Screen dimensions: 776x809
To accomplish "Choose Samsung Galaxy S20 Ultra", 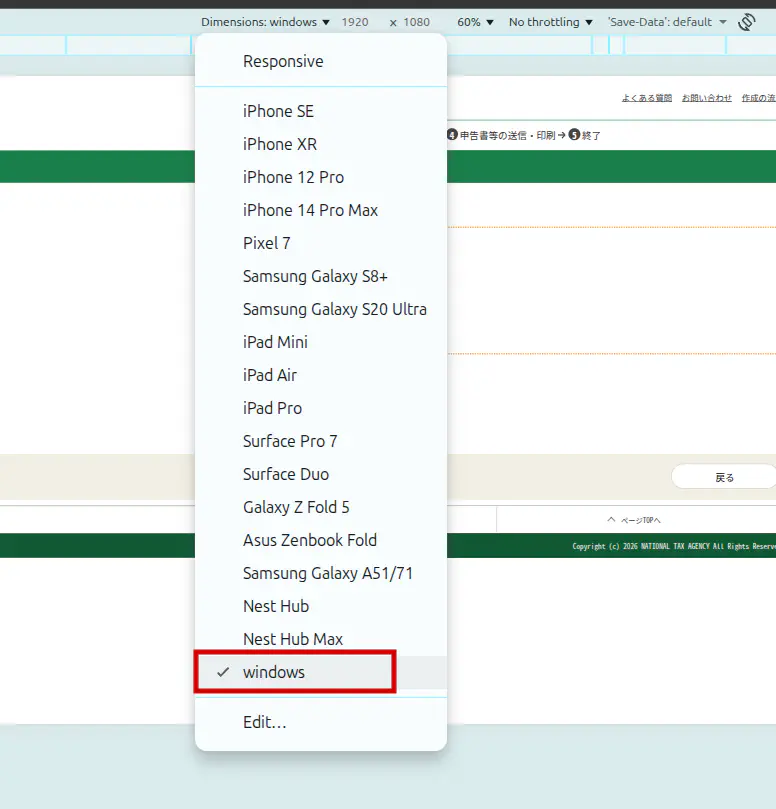I will (x=334, y=309).
